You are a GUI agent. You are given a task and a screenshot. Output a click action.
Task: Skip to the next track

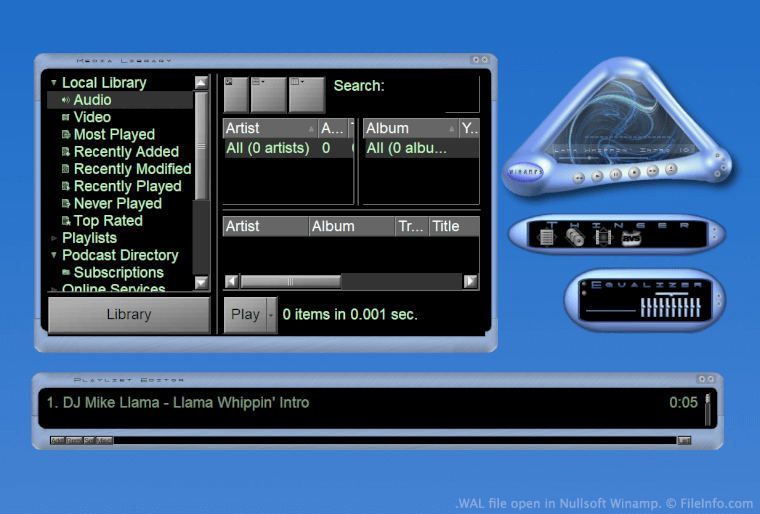coord(653,171)
